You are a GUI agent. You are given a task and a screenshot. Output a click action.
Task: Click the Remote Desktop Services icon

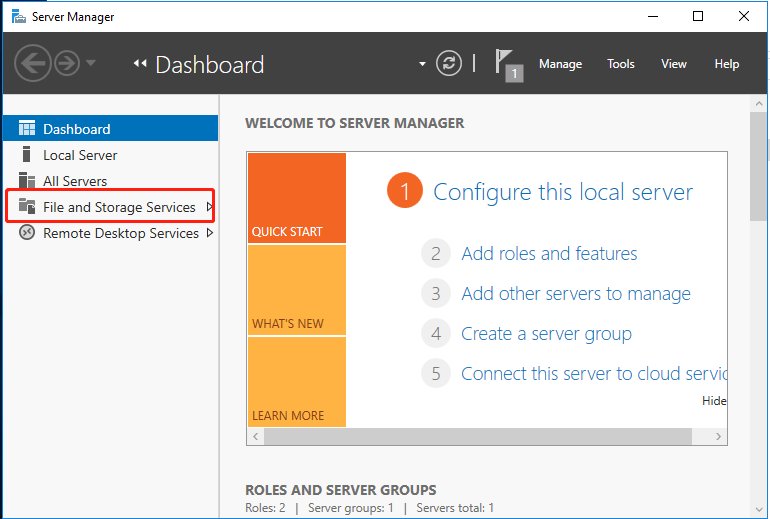[x=27, y=233]
